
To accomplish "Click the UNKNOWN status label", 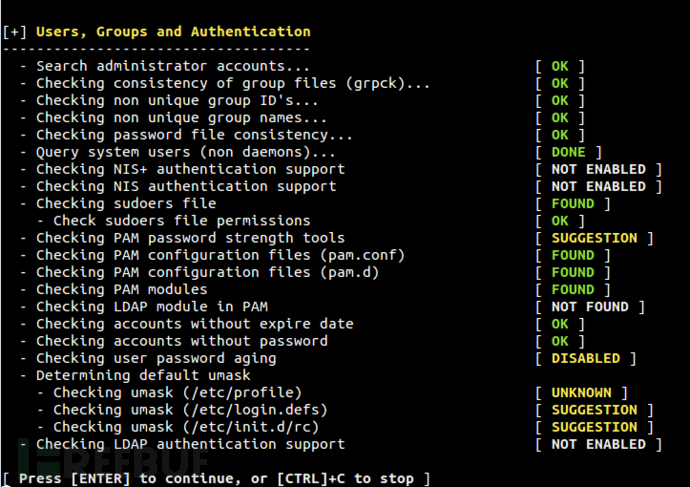I will click(x=585, y=392).
